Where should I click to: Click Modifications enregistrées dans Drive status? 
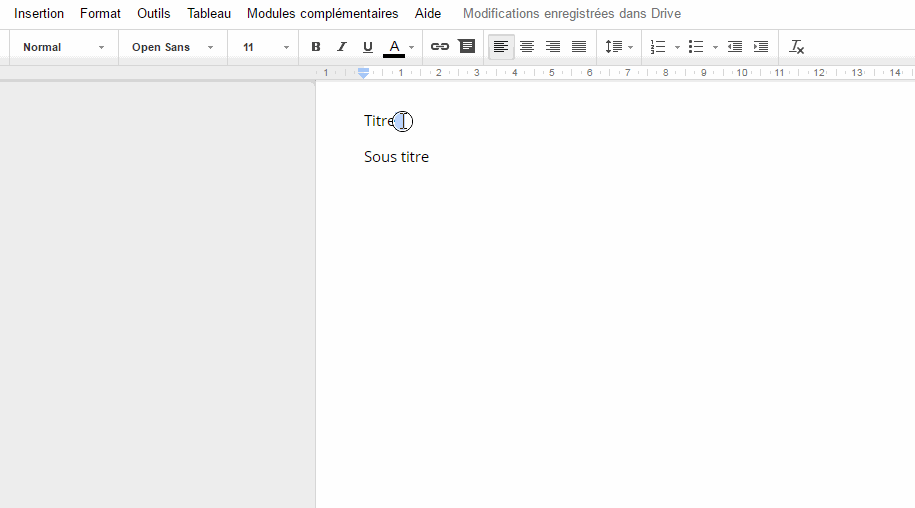(x=572, y=13)
